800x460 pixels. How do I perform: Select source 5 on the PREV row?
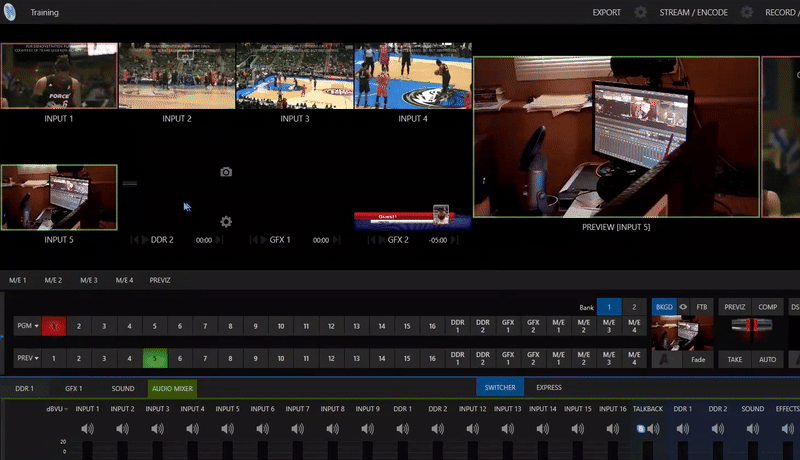[x=155, y=358]
